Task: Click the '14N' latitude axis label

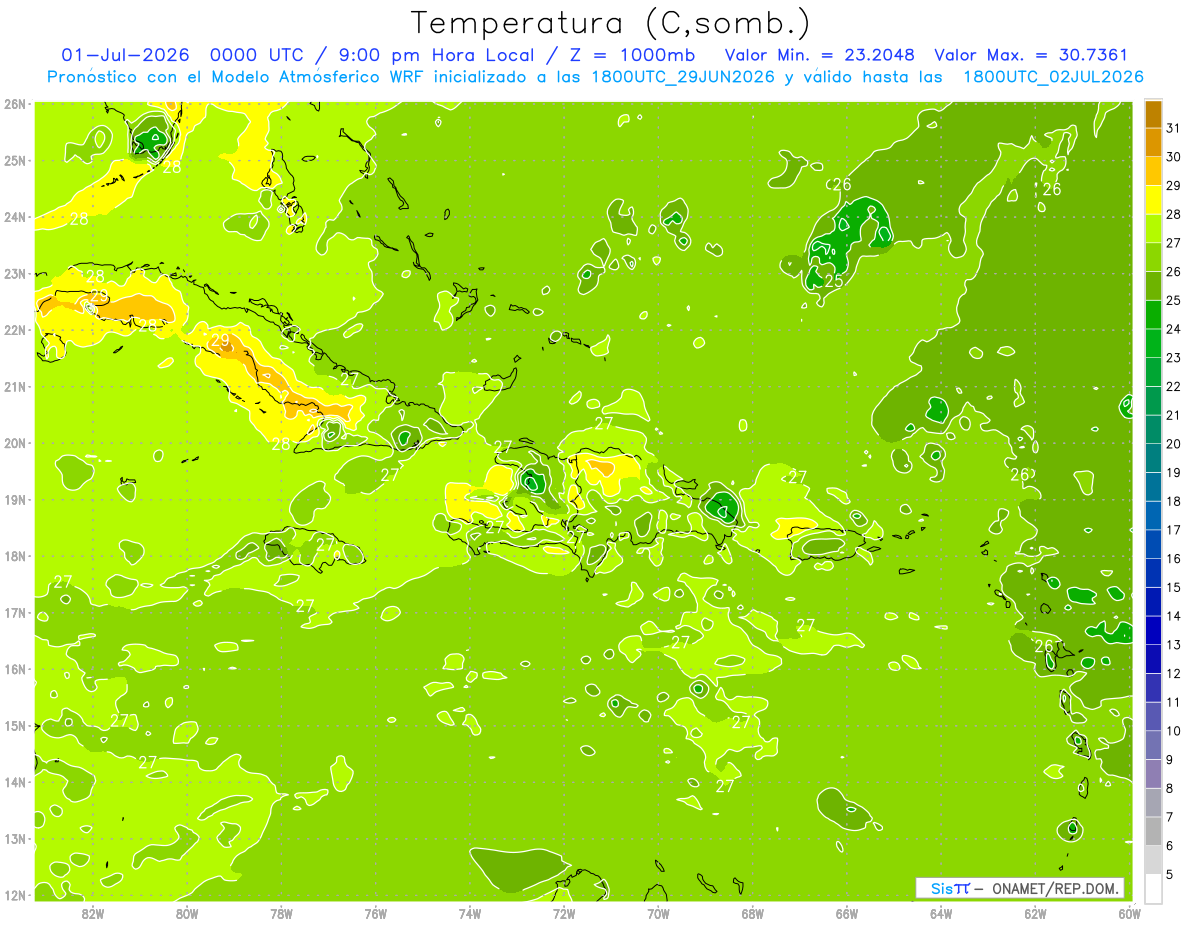Action: (x=14, y=782)
